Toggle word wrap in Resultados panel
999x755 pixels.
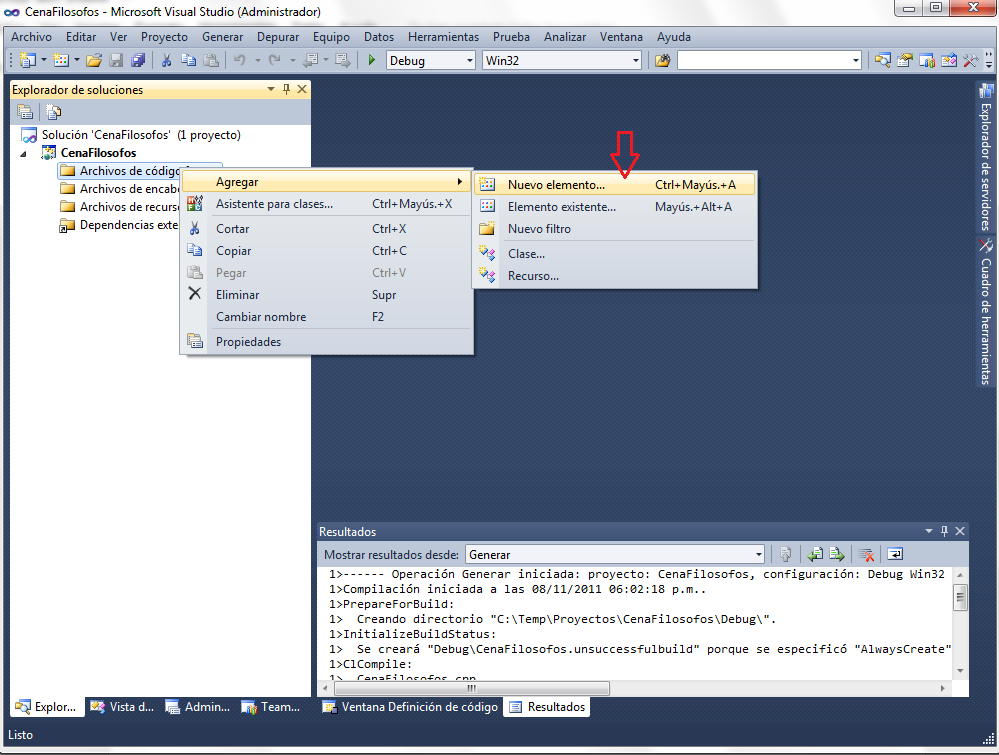[895, 554]
